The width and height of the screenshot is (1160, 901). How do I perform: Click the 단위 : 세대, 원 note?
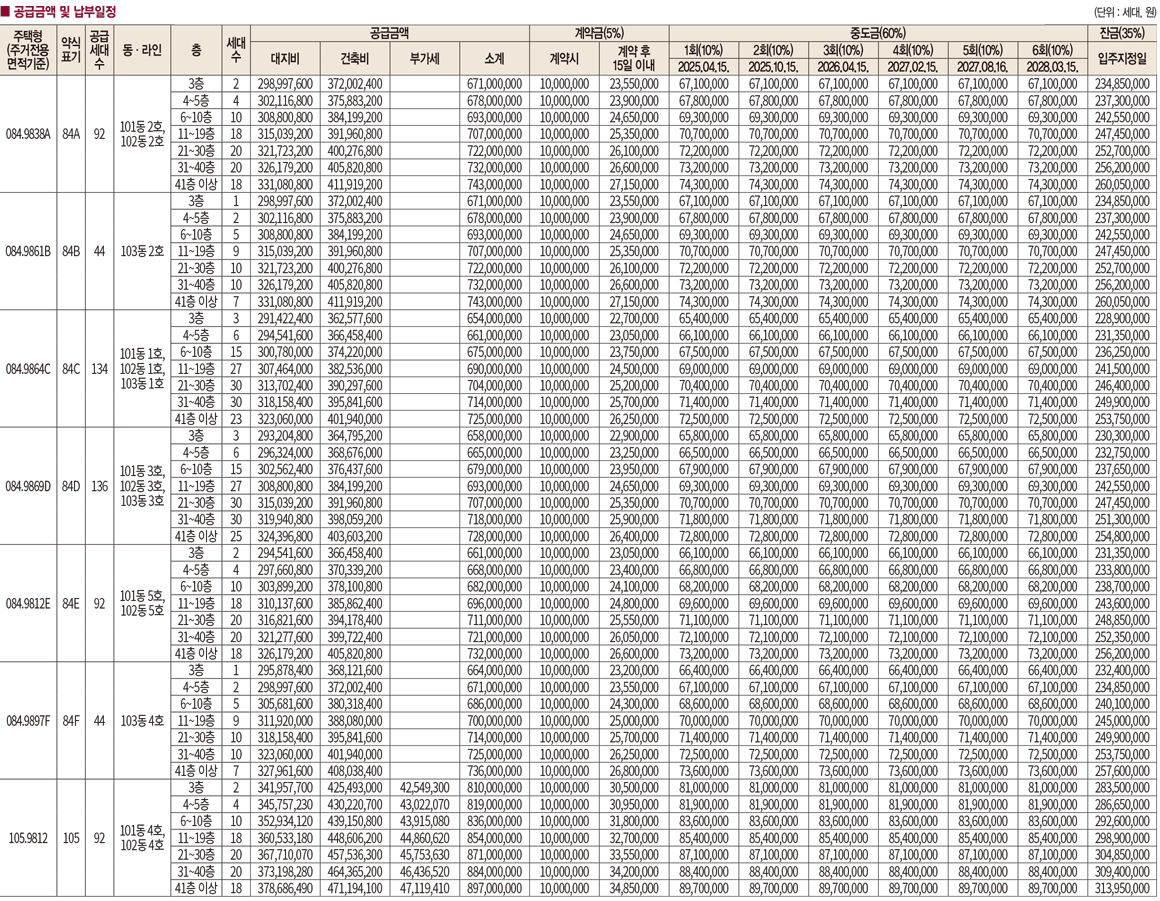(1124, 13)
